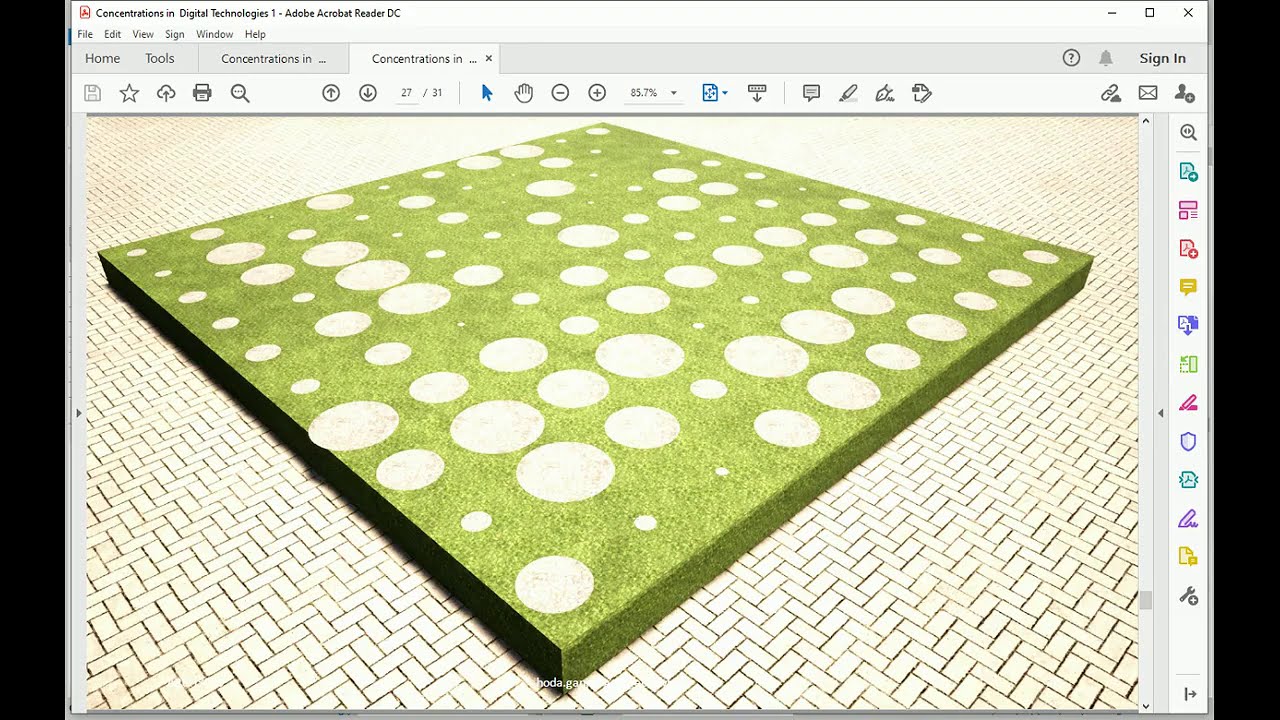This screenshot has height=720, width=1280.
Task: Click the page number field
Action: [406, 93]
